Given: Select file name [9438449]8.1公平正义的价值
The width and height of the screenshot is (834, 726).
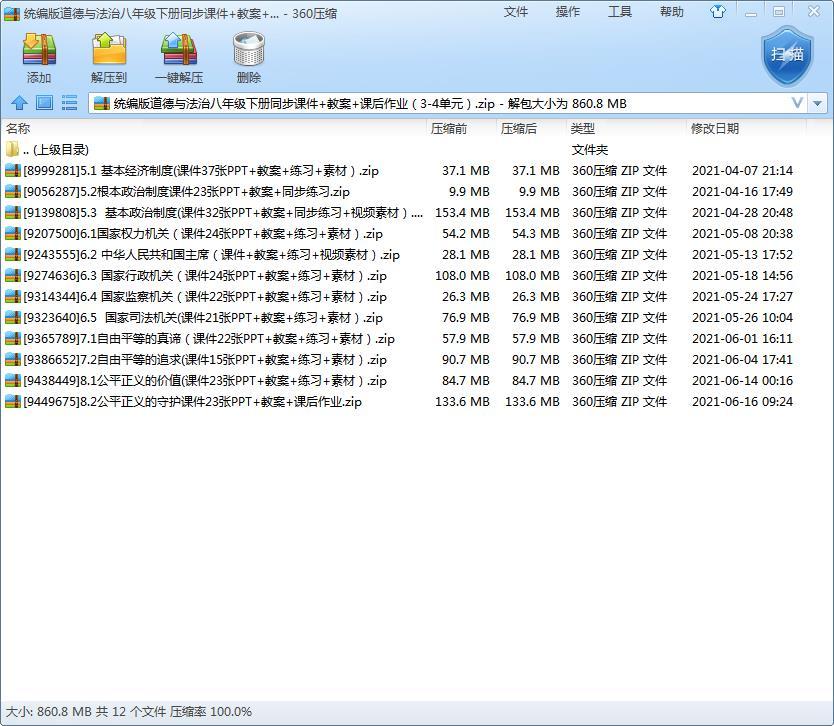Looking at the screenshot, I should (x=205, y=381).
